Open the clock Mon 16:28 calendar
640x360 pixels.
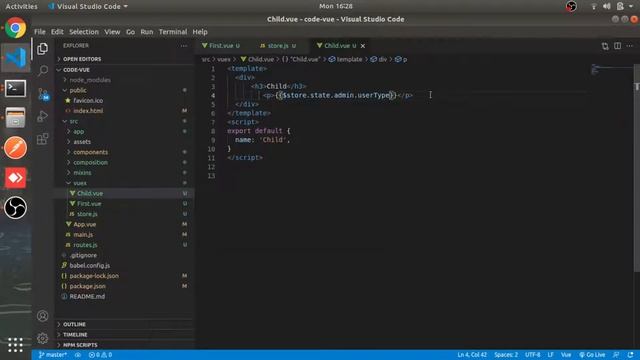[x=336, y=6]
